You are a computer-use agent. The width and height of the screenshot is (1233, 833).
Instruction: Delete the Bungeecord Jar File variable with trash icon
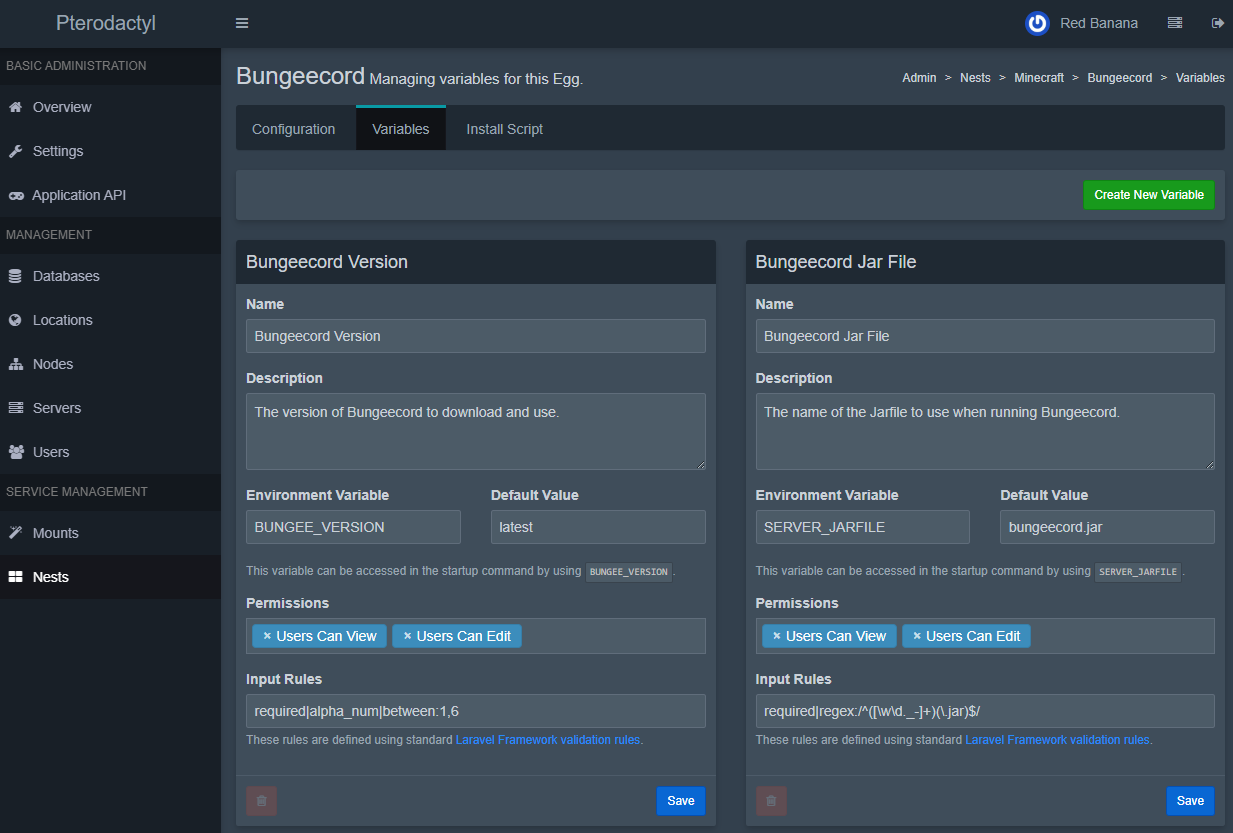pos(771,800)
